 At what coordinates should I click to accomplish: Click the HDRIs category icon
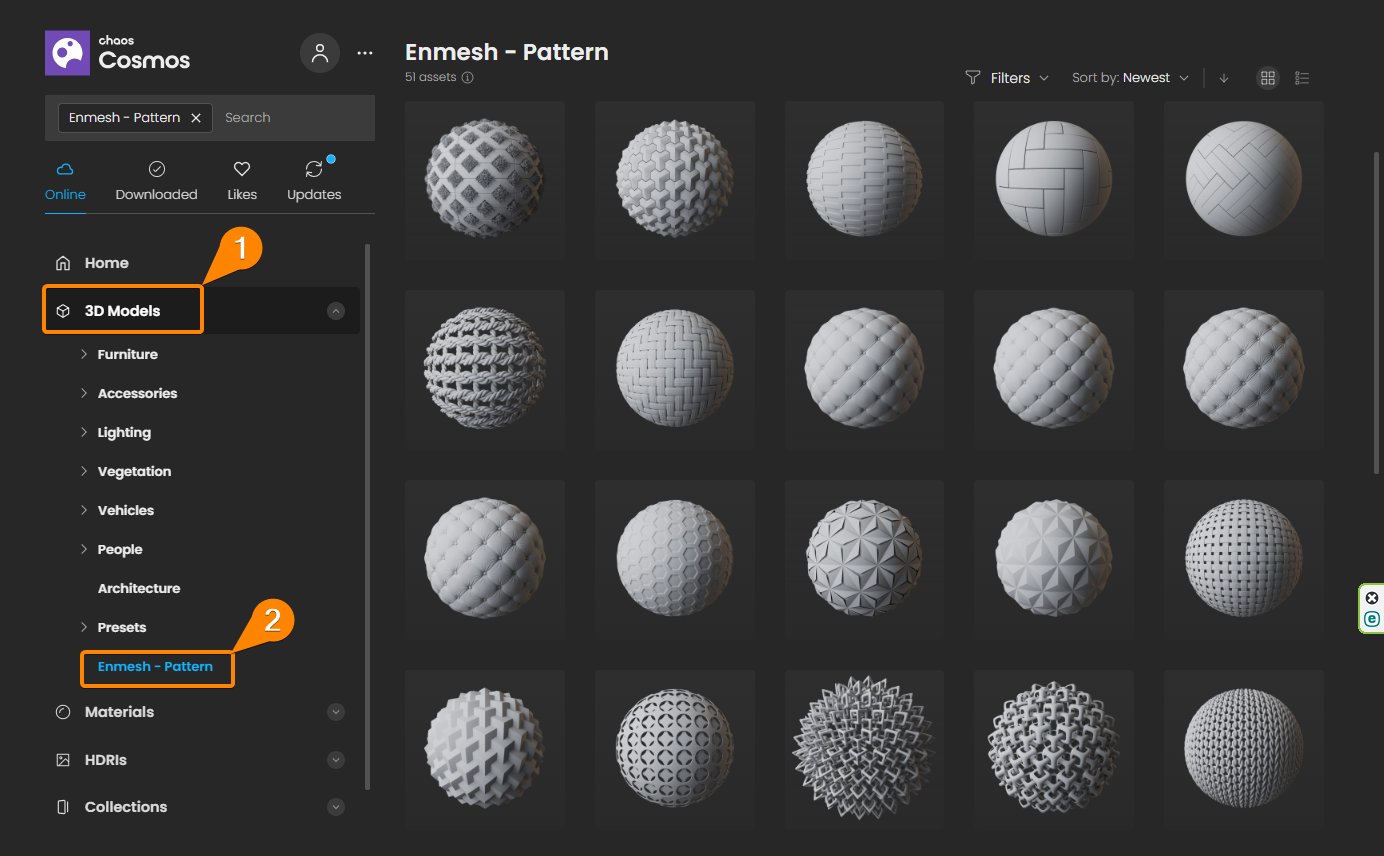(62, 759)
